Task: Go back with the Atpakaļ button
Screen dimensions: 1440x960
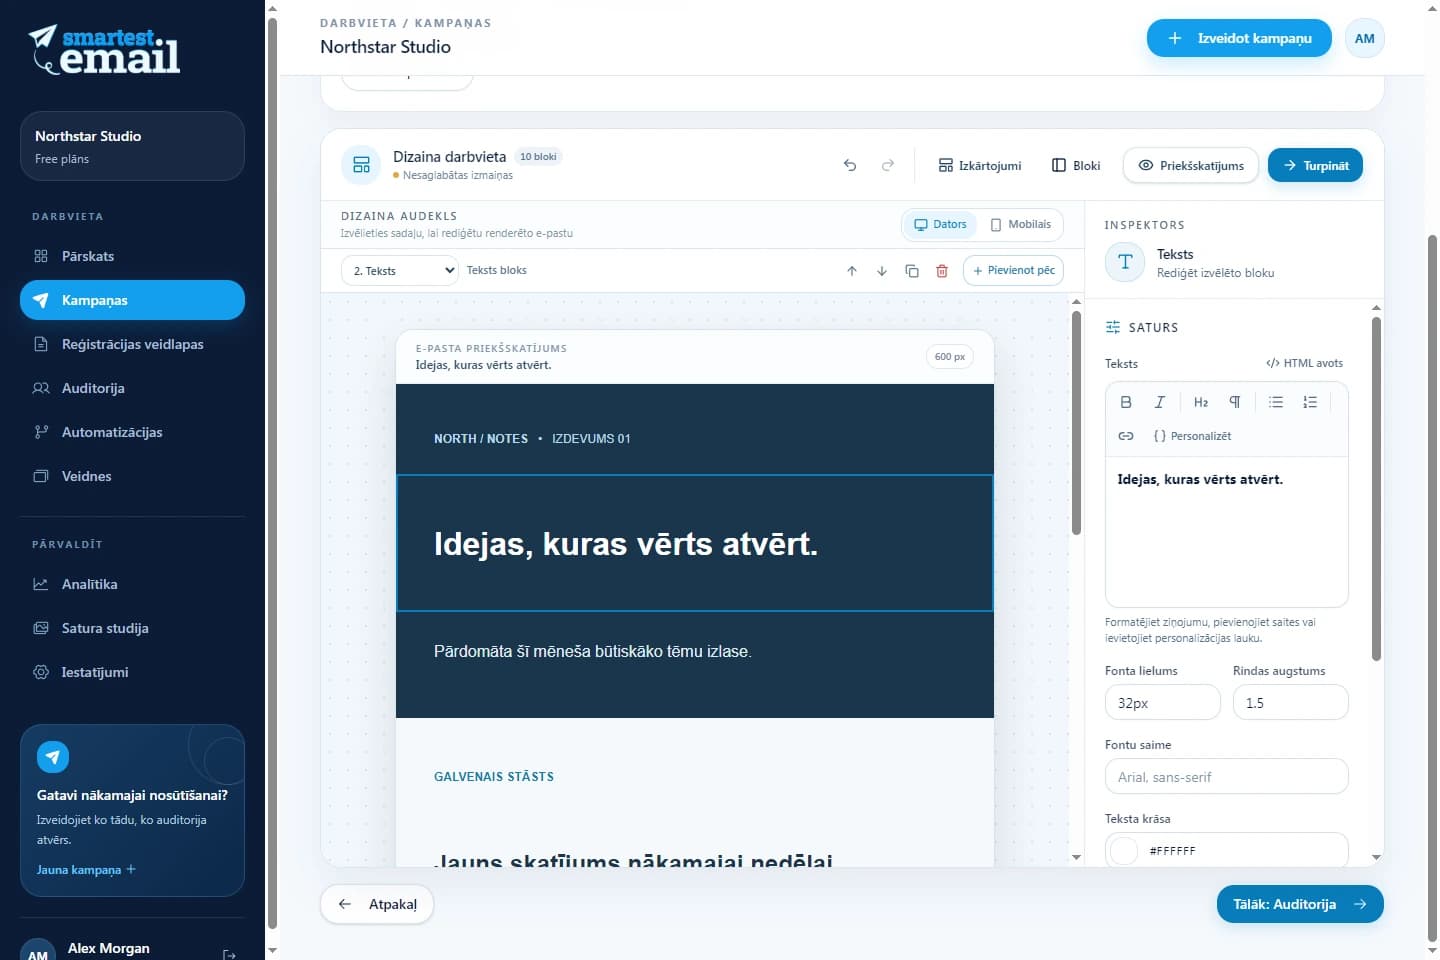Action: pyautogui.click(x=377, y=904)
